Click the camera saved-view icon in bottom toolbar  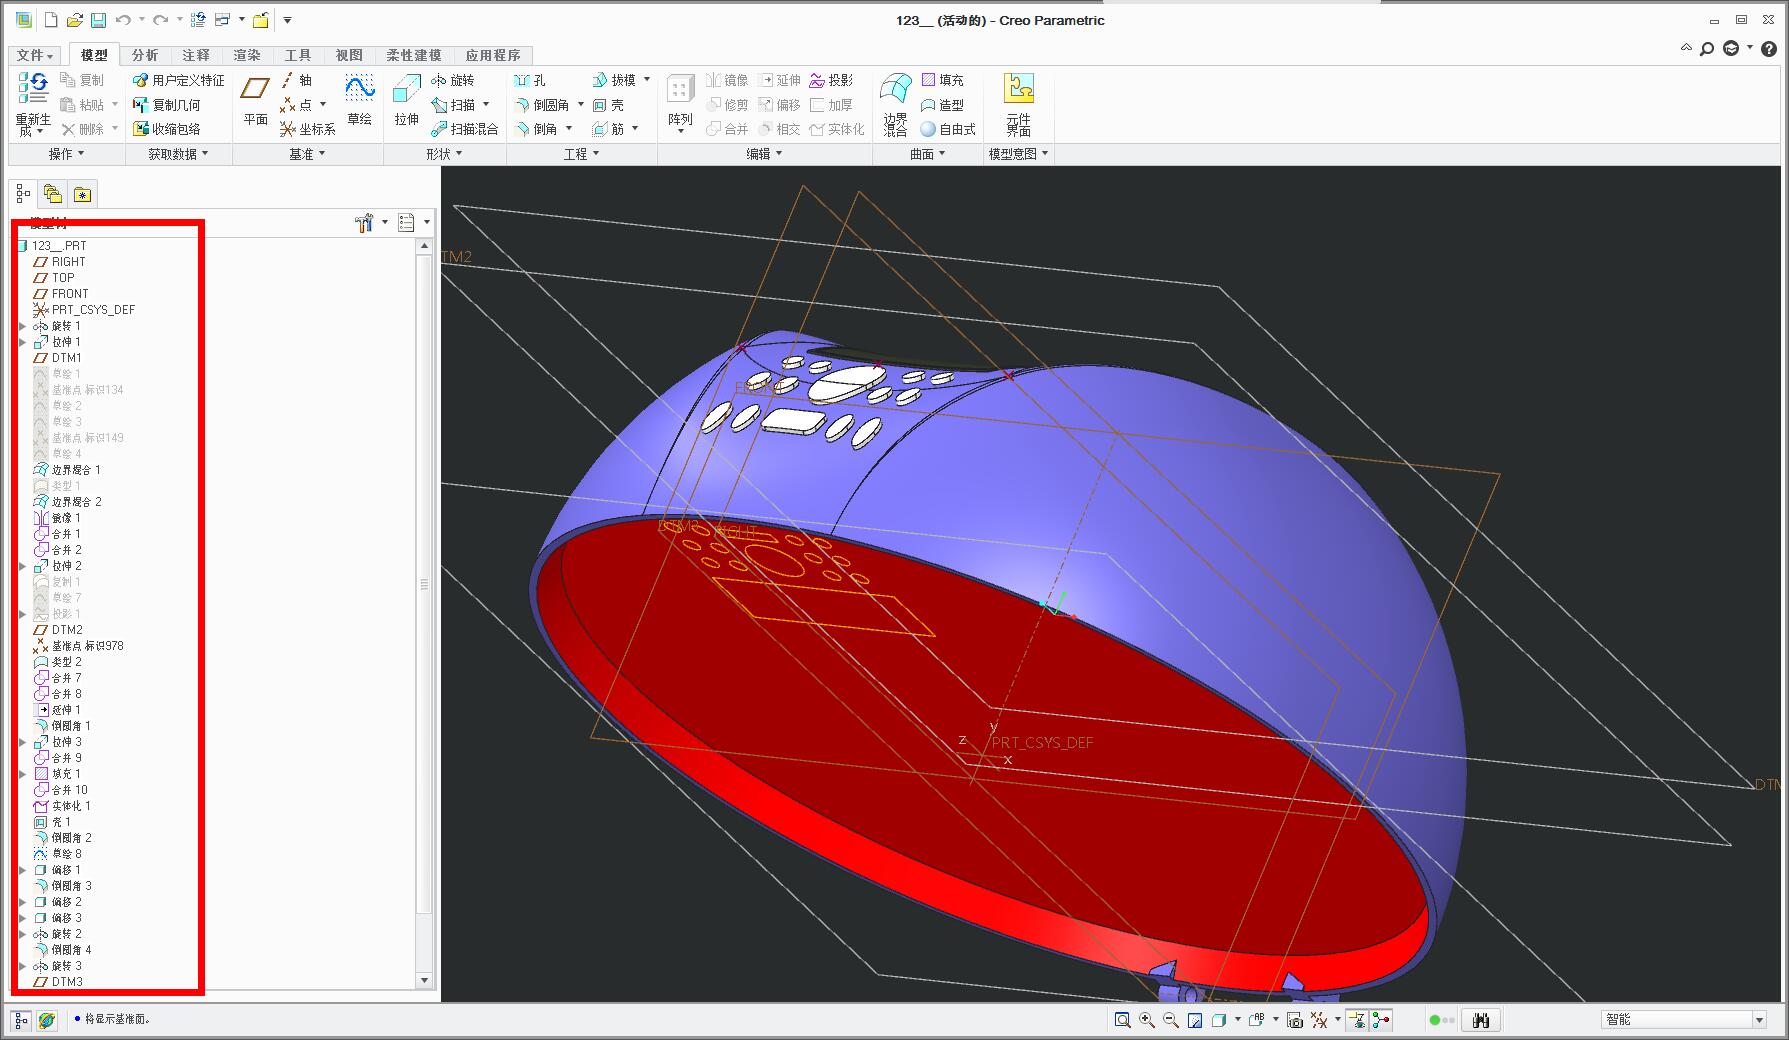[x=1295, y=1020]
